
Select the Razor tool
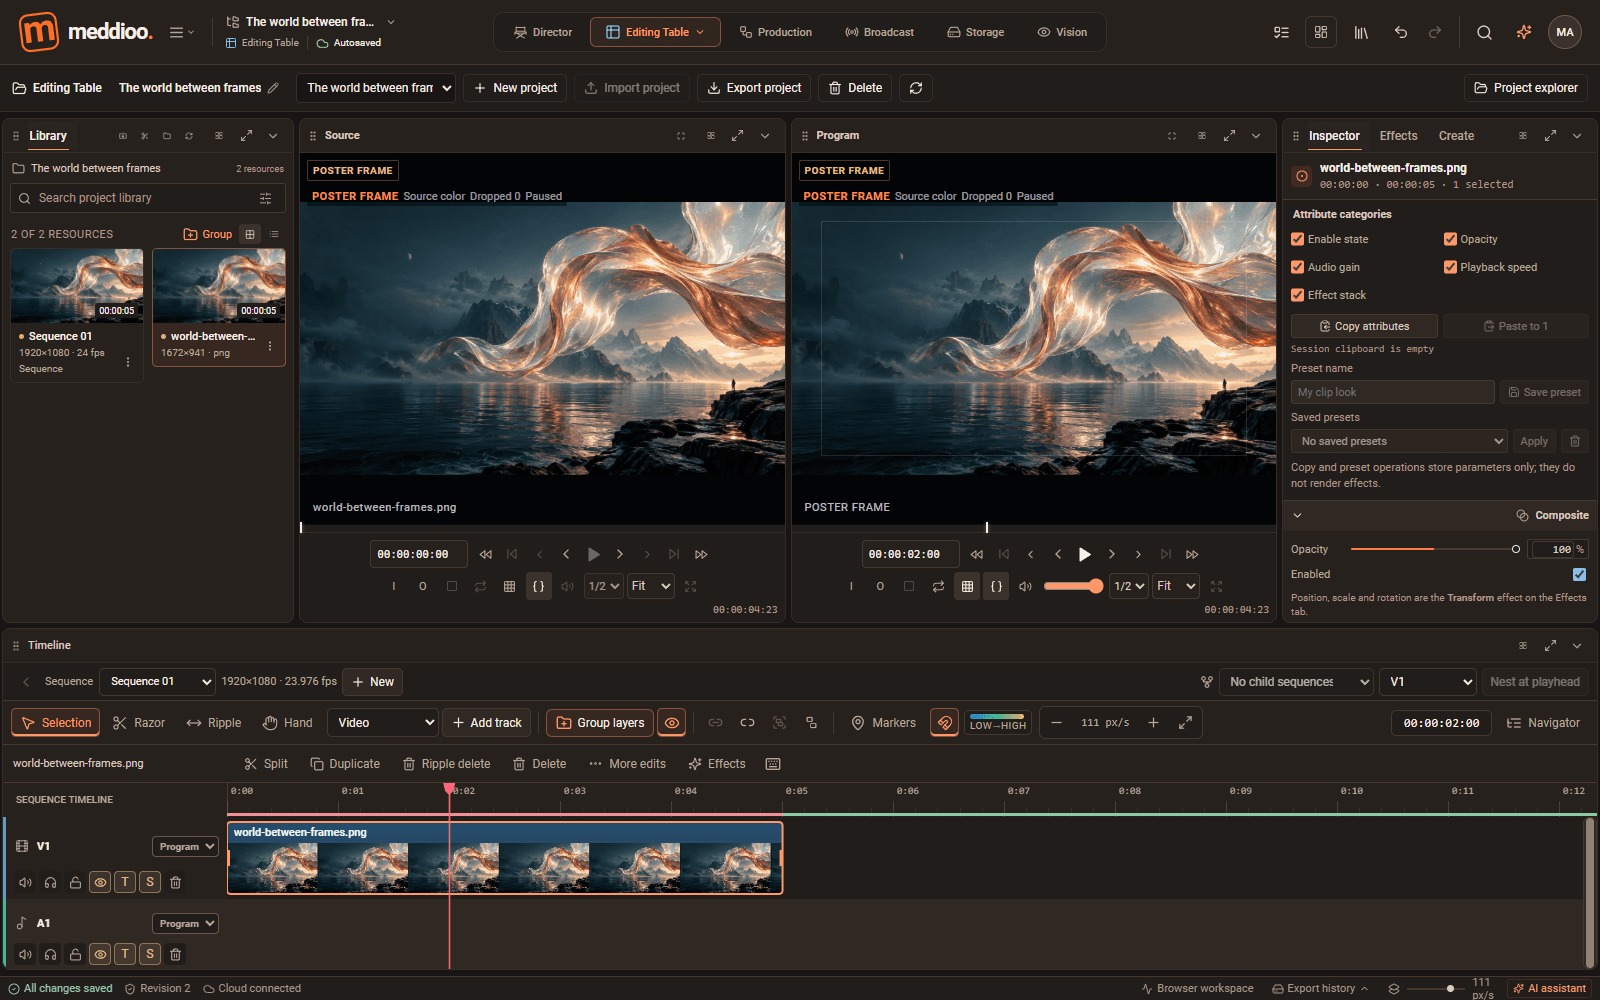tap(139, 722)
